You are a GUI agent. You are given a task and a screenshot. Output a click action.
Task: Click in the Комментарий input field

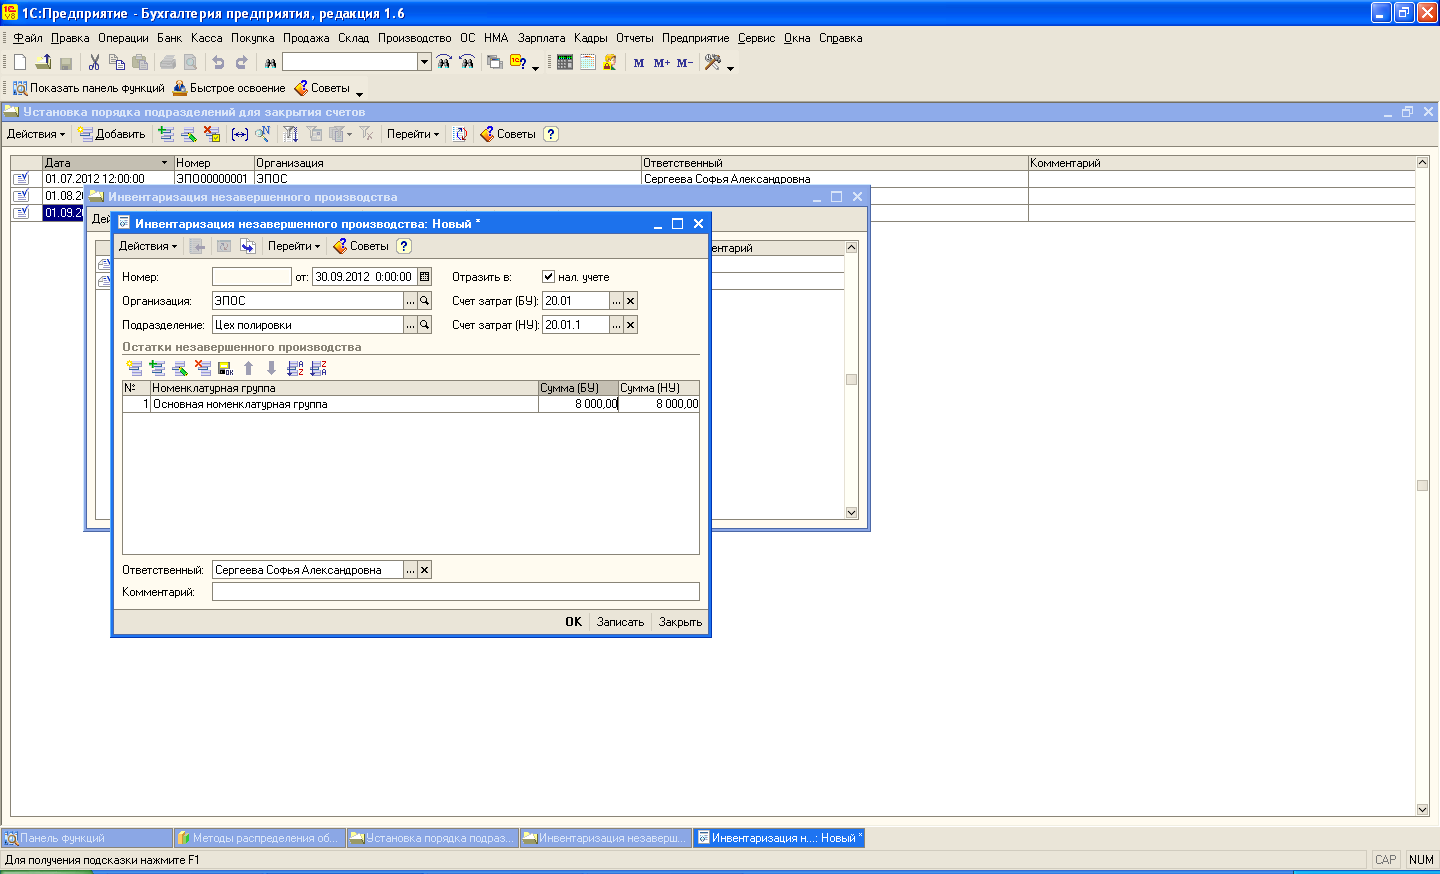click(456, 592)
